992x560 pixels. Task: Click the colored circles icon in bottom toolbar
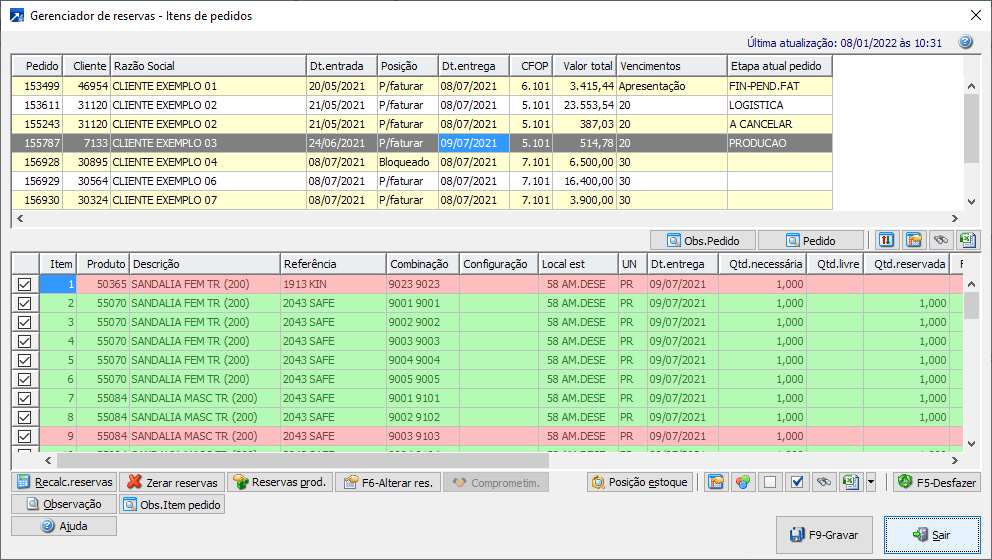(x=742, y=482)
